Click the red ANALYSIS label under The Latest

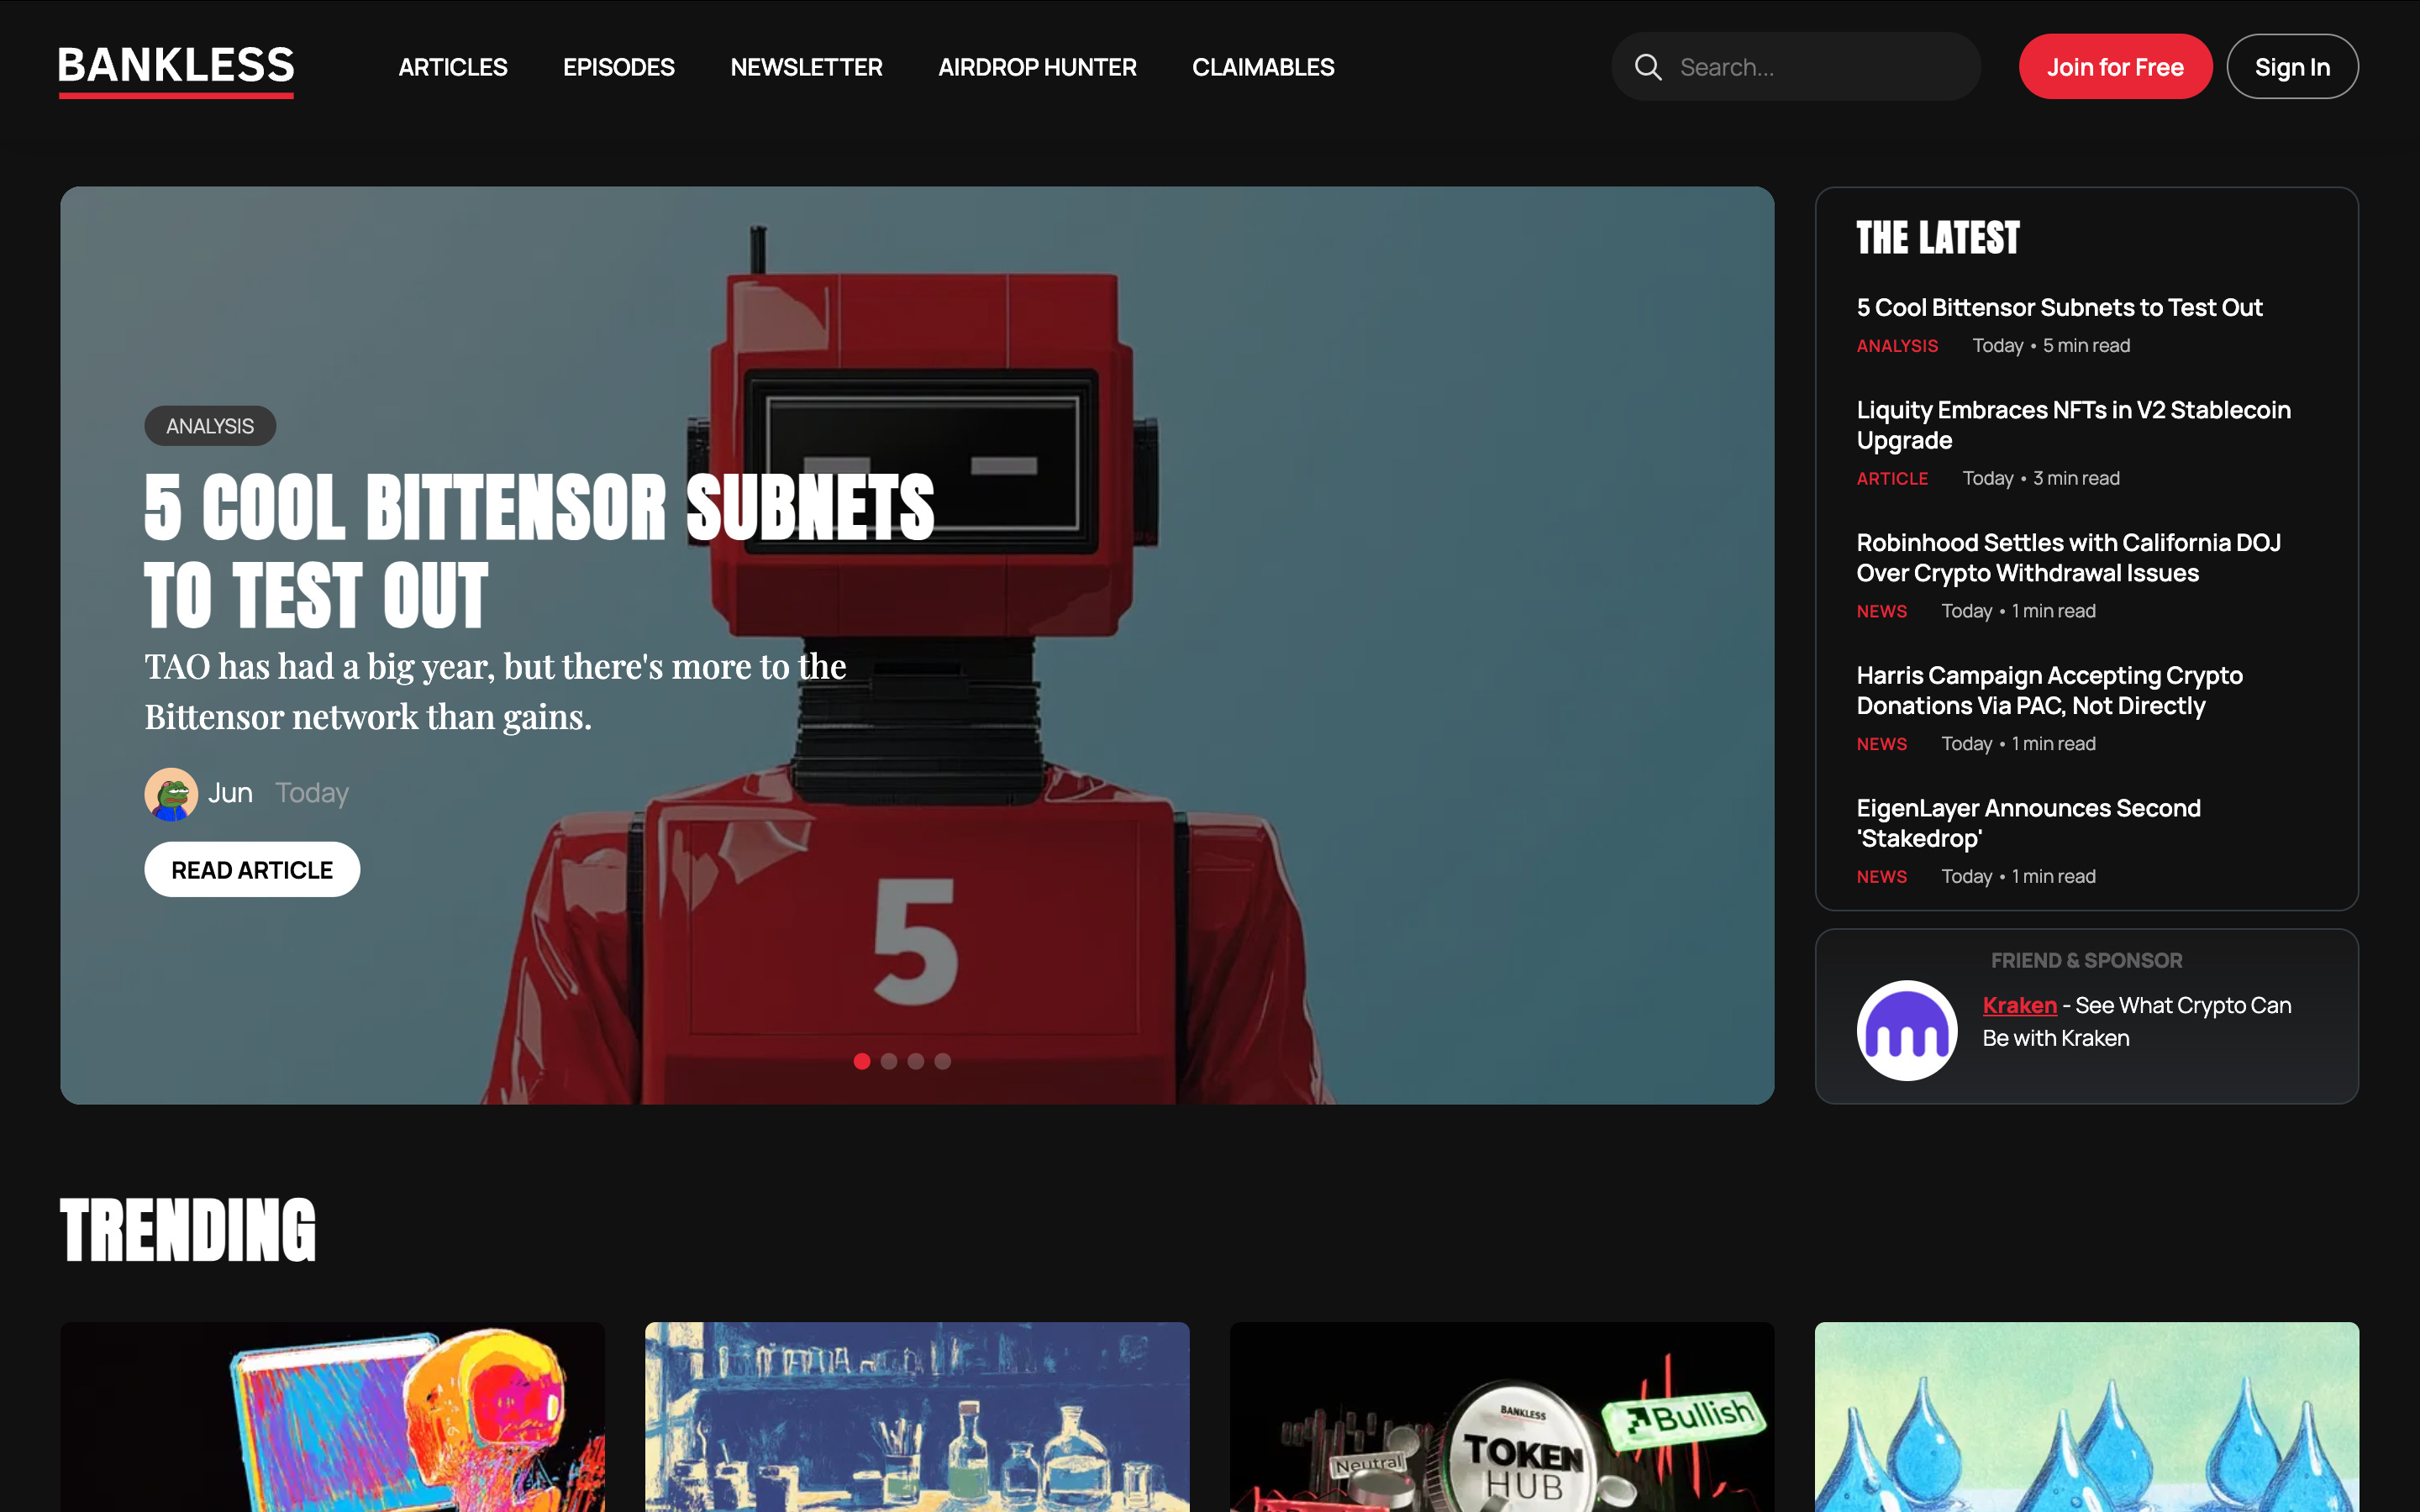(1897, 346)
